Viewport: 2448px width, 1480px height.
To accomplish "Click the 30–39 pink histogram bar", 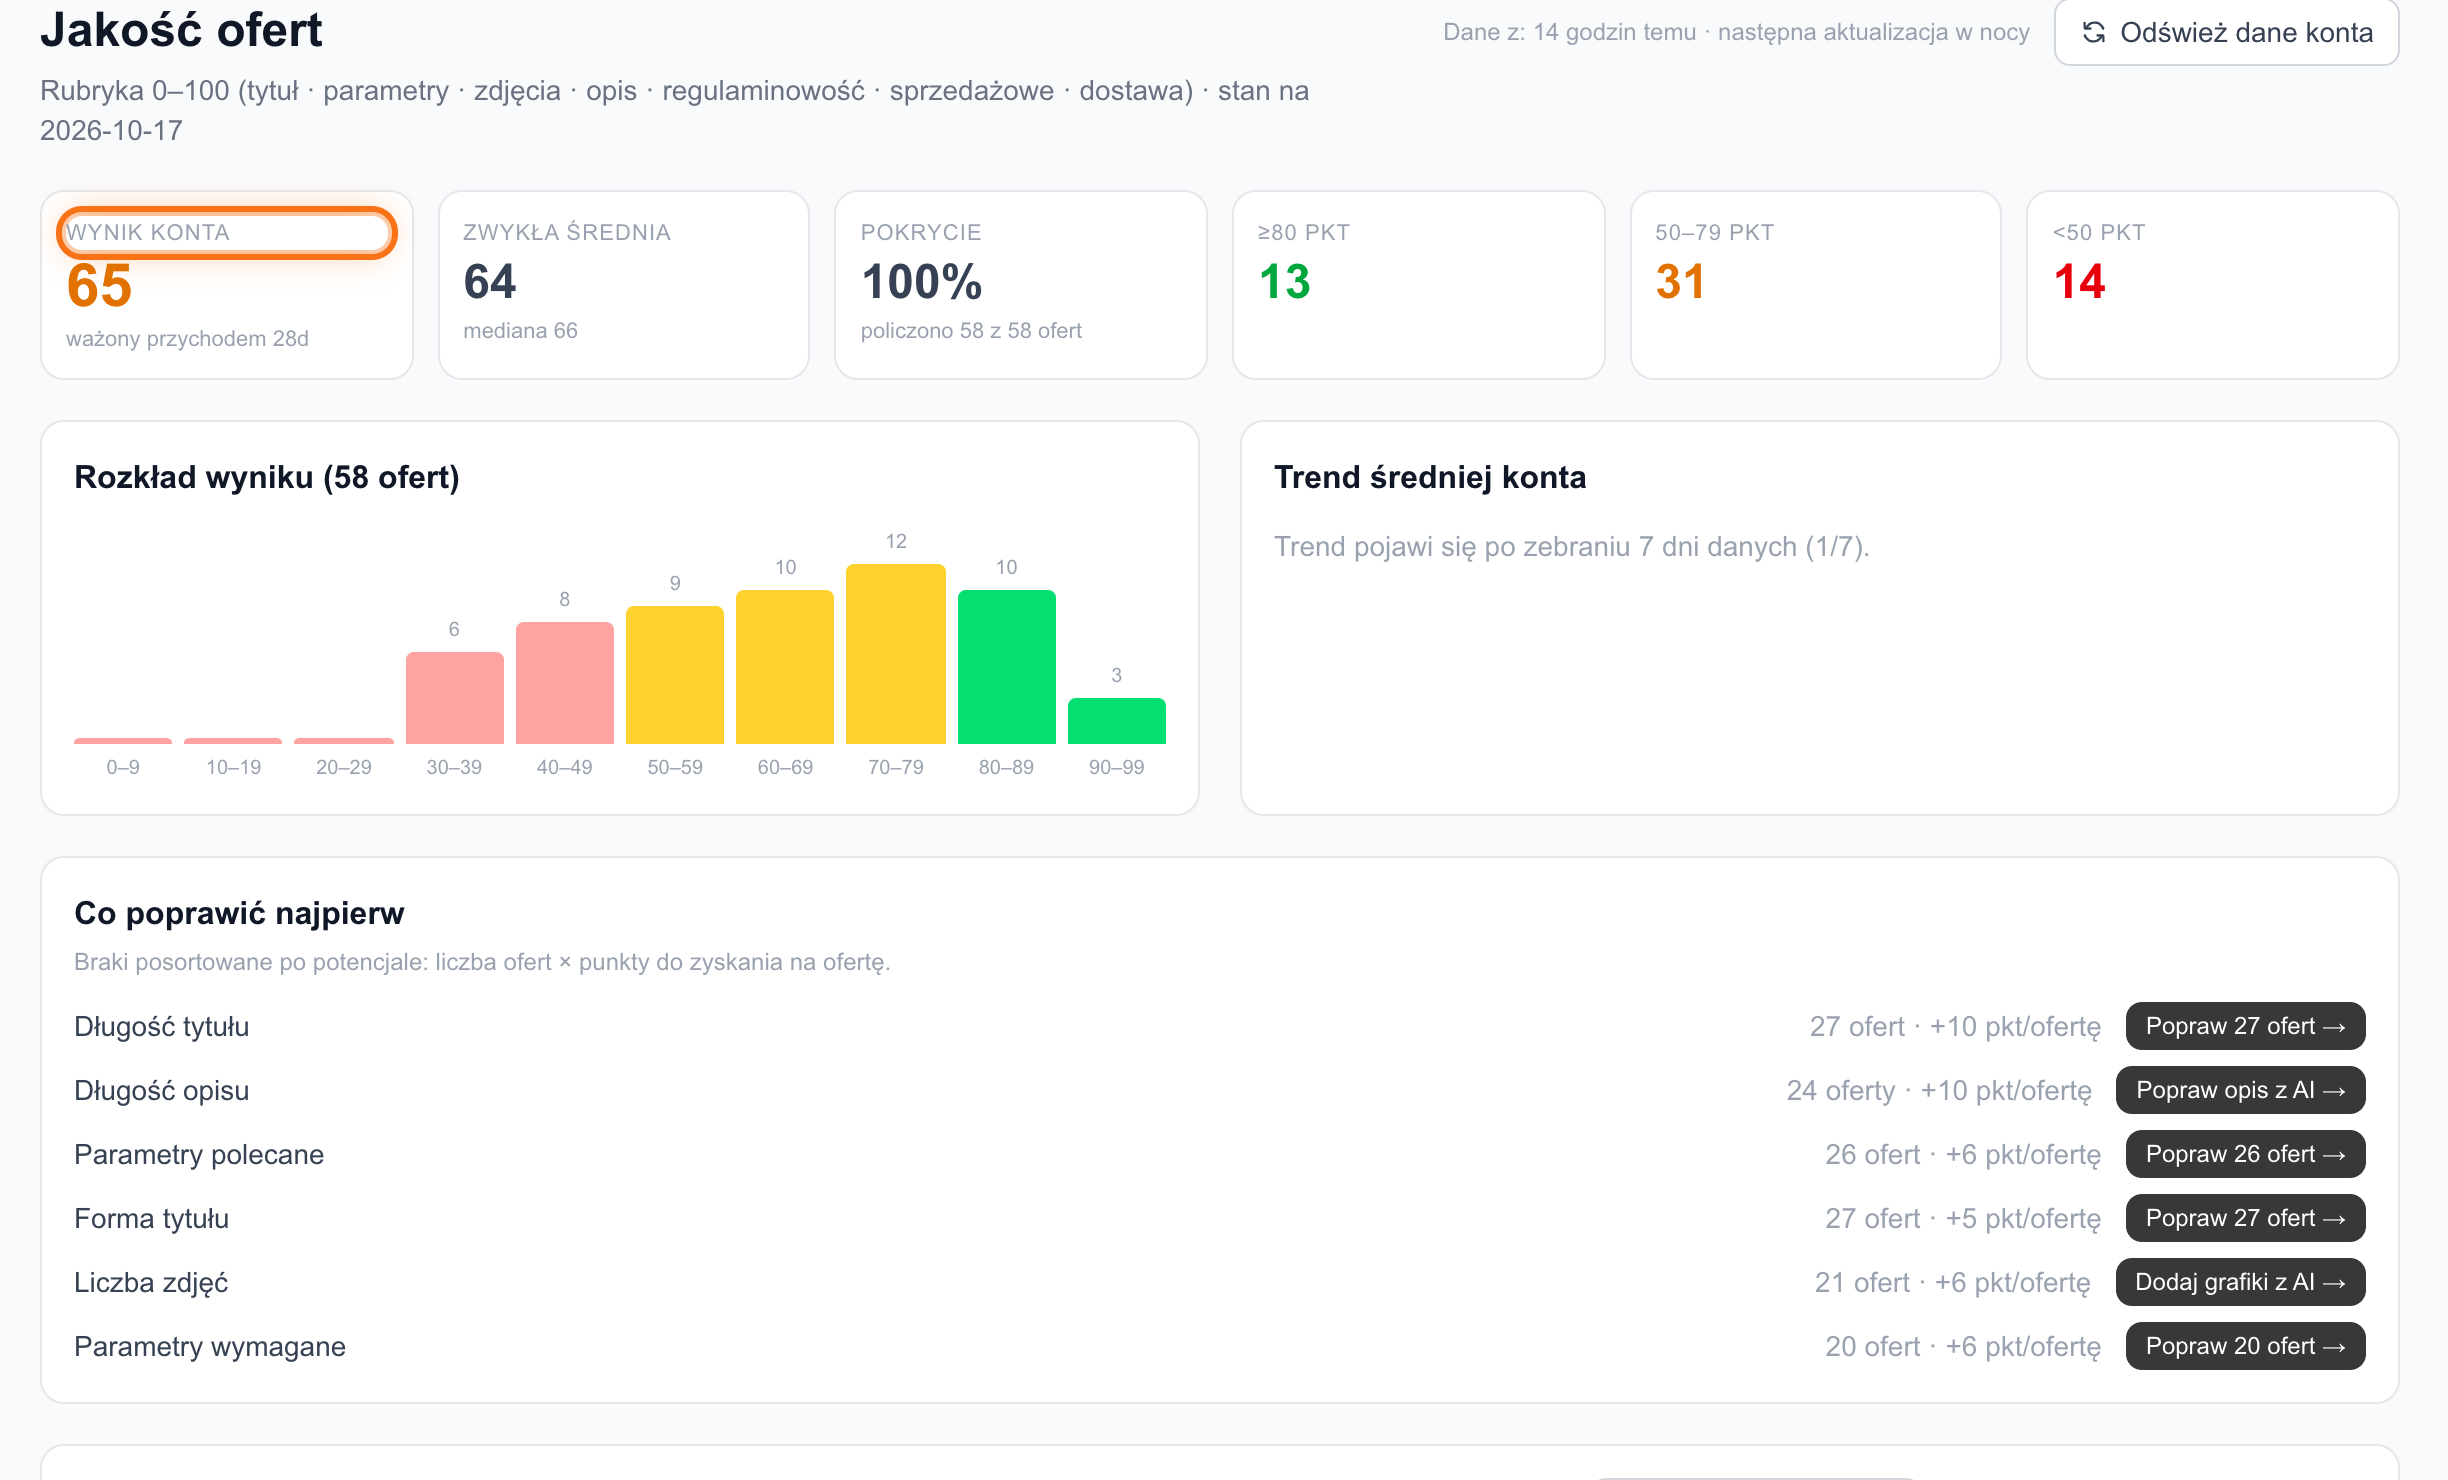I will (455, 698).
